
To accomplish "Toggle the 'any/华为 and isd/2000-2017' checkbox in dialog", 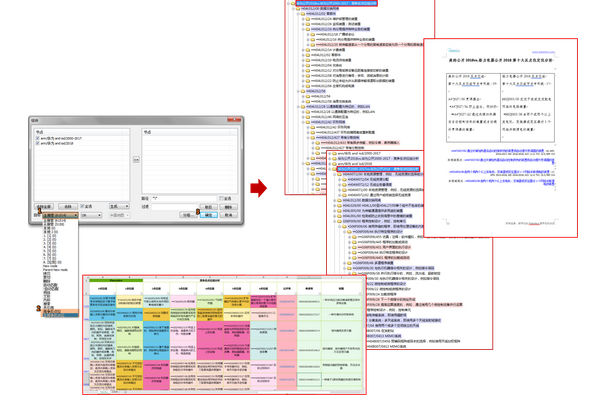I will click(38, 138).
